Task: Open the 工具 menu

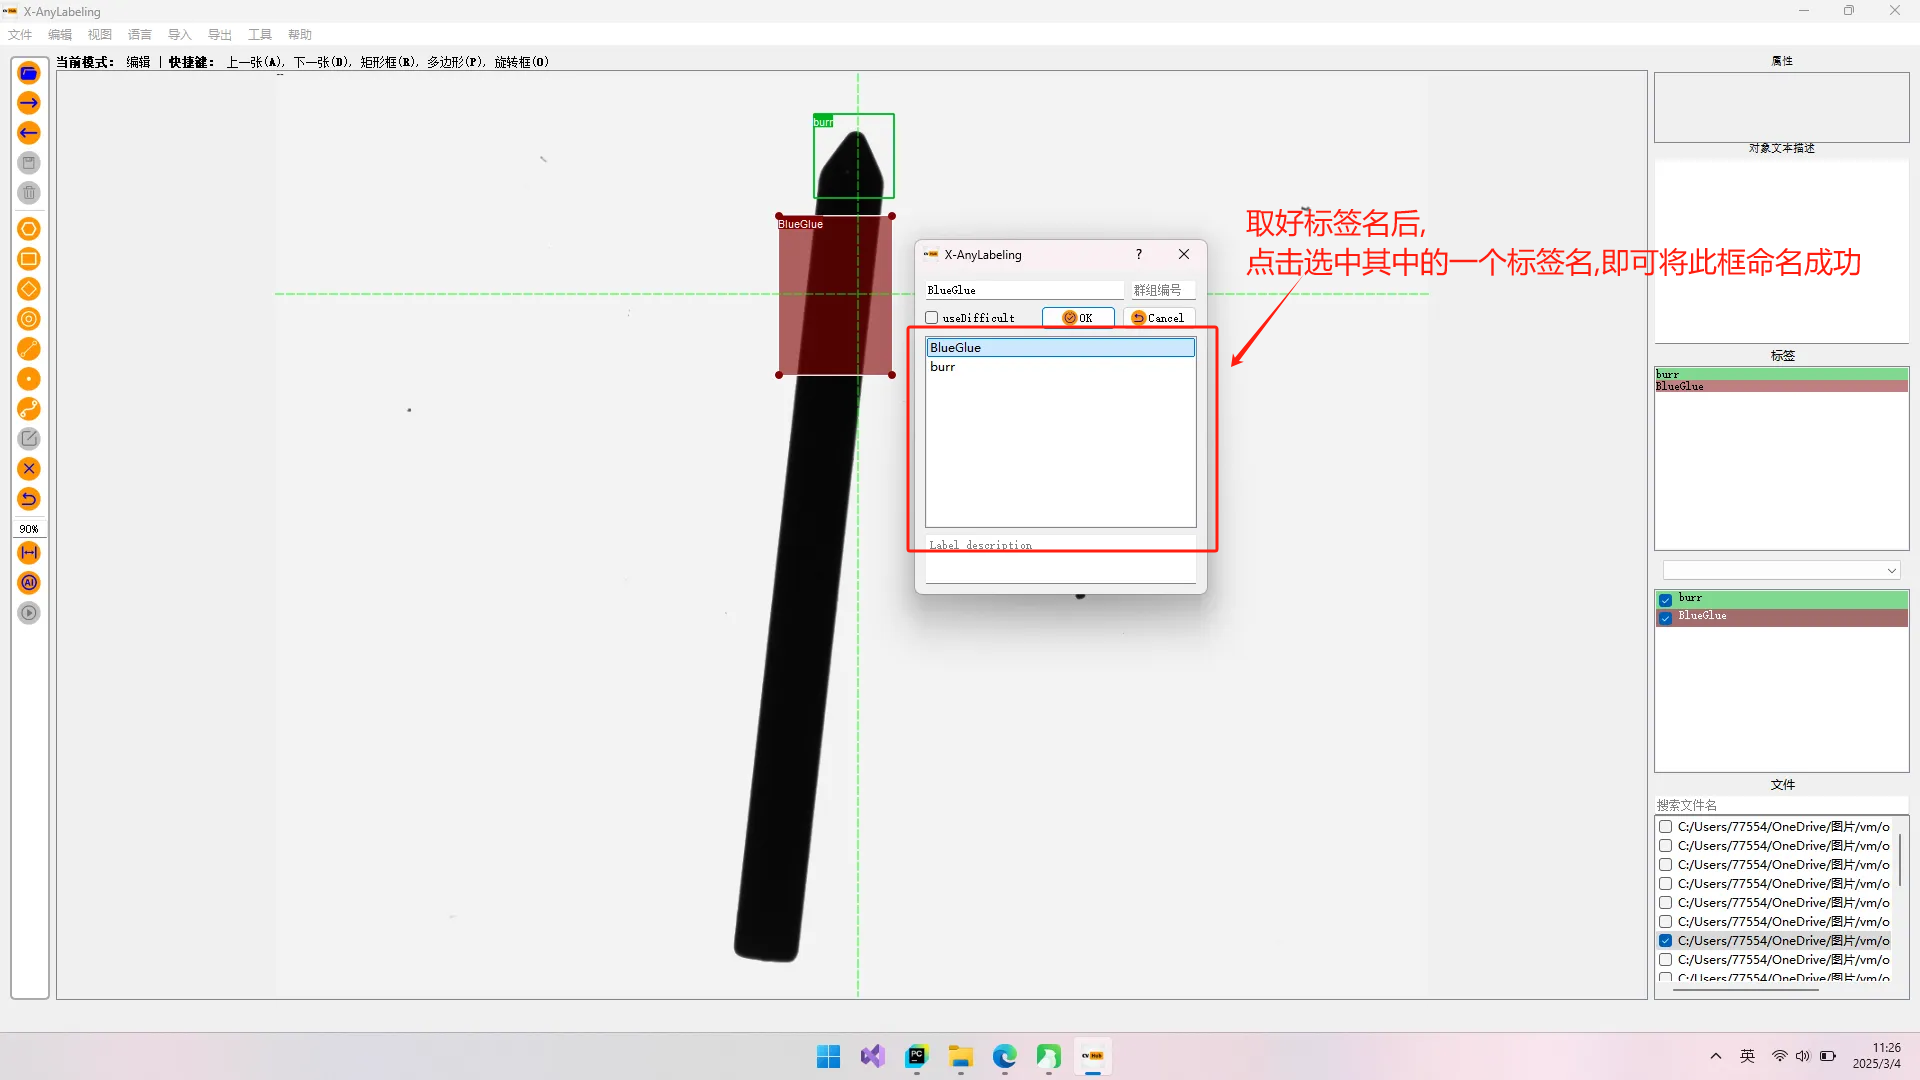Action: (x=259, y=35)
